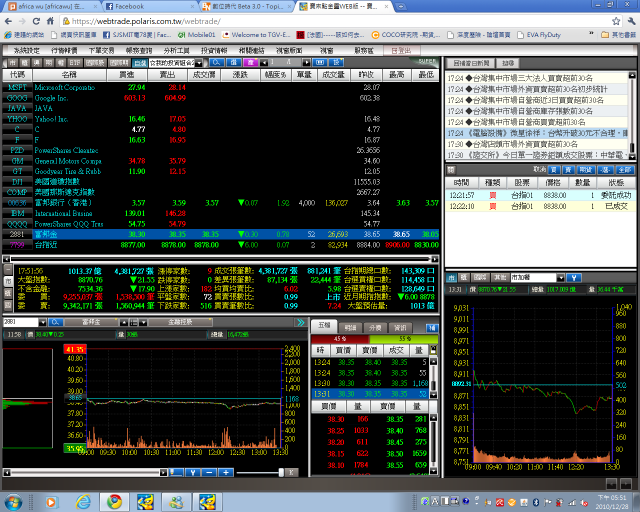Viewport: 640px width, 512px height.
Task: Open Internet Explorer from the taskbar
Action: point(83,502)
